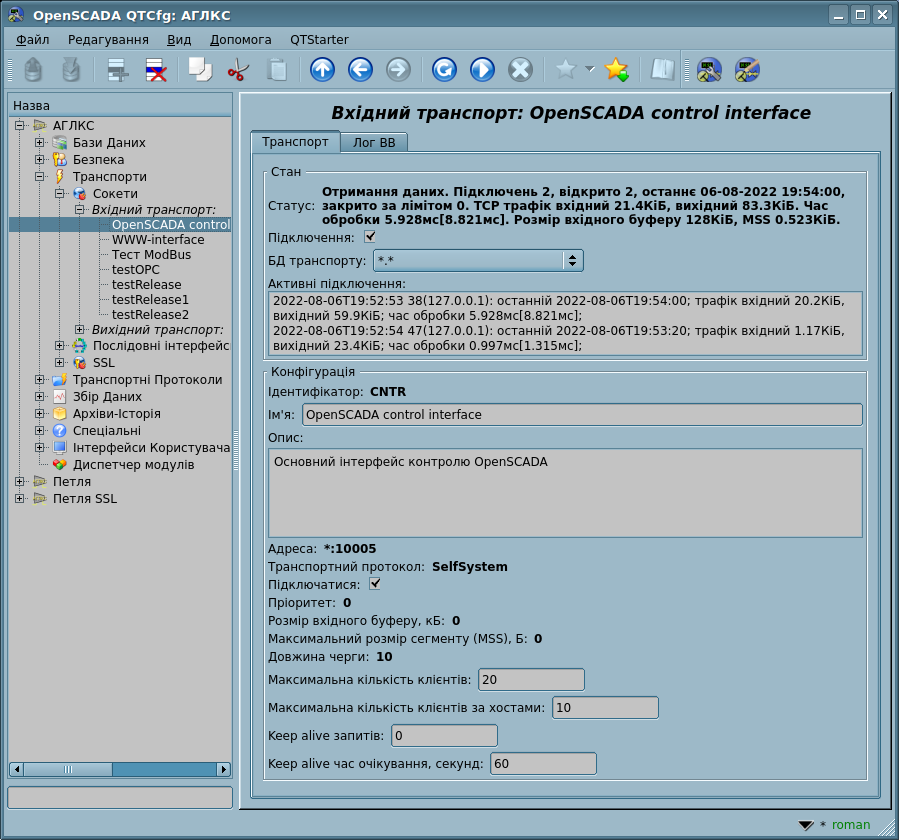Viewport: 899px width, 840px height.
Task: Go up one level with the up arrow
Action: [322, 70]
